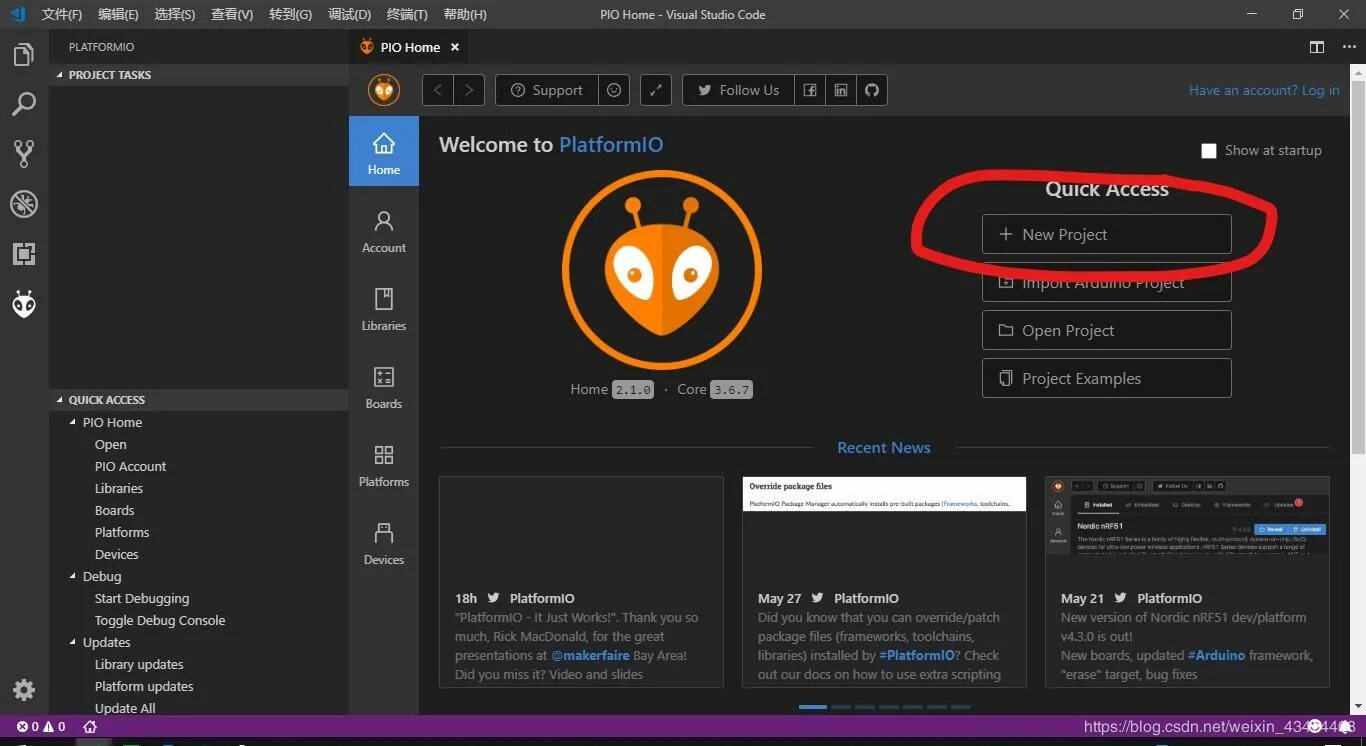
Task: Open the Account section in PIO sidebar
Action: click(x=384, y=231)
